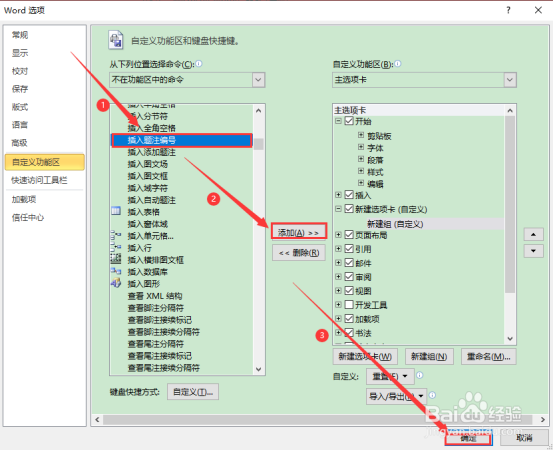Open 保存 options category
554x451 pixels.
click(20, 89)
